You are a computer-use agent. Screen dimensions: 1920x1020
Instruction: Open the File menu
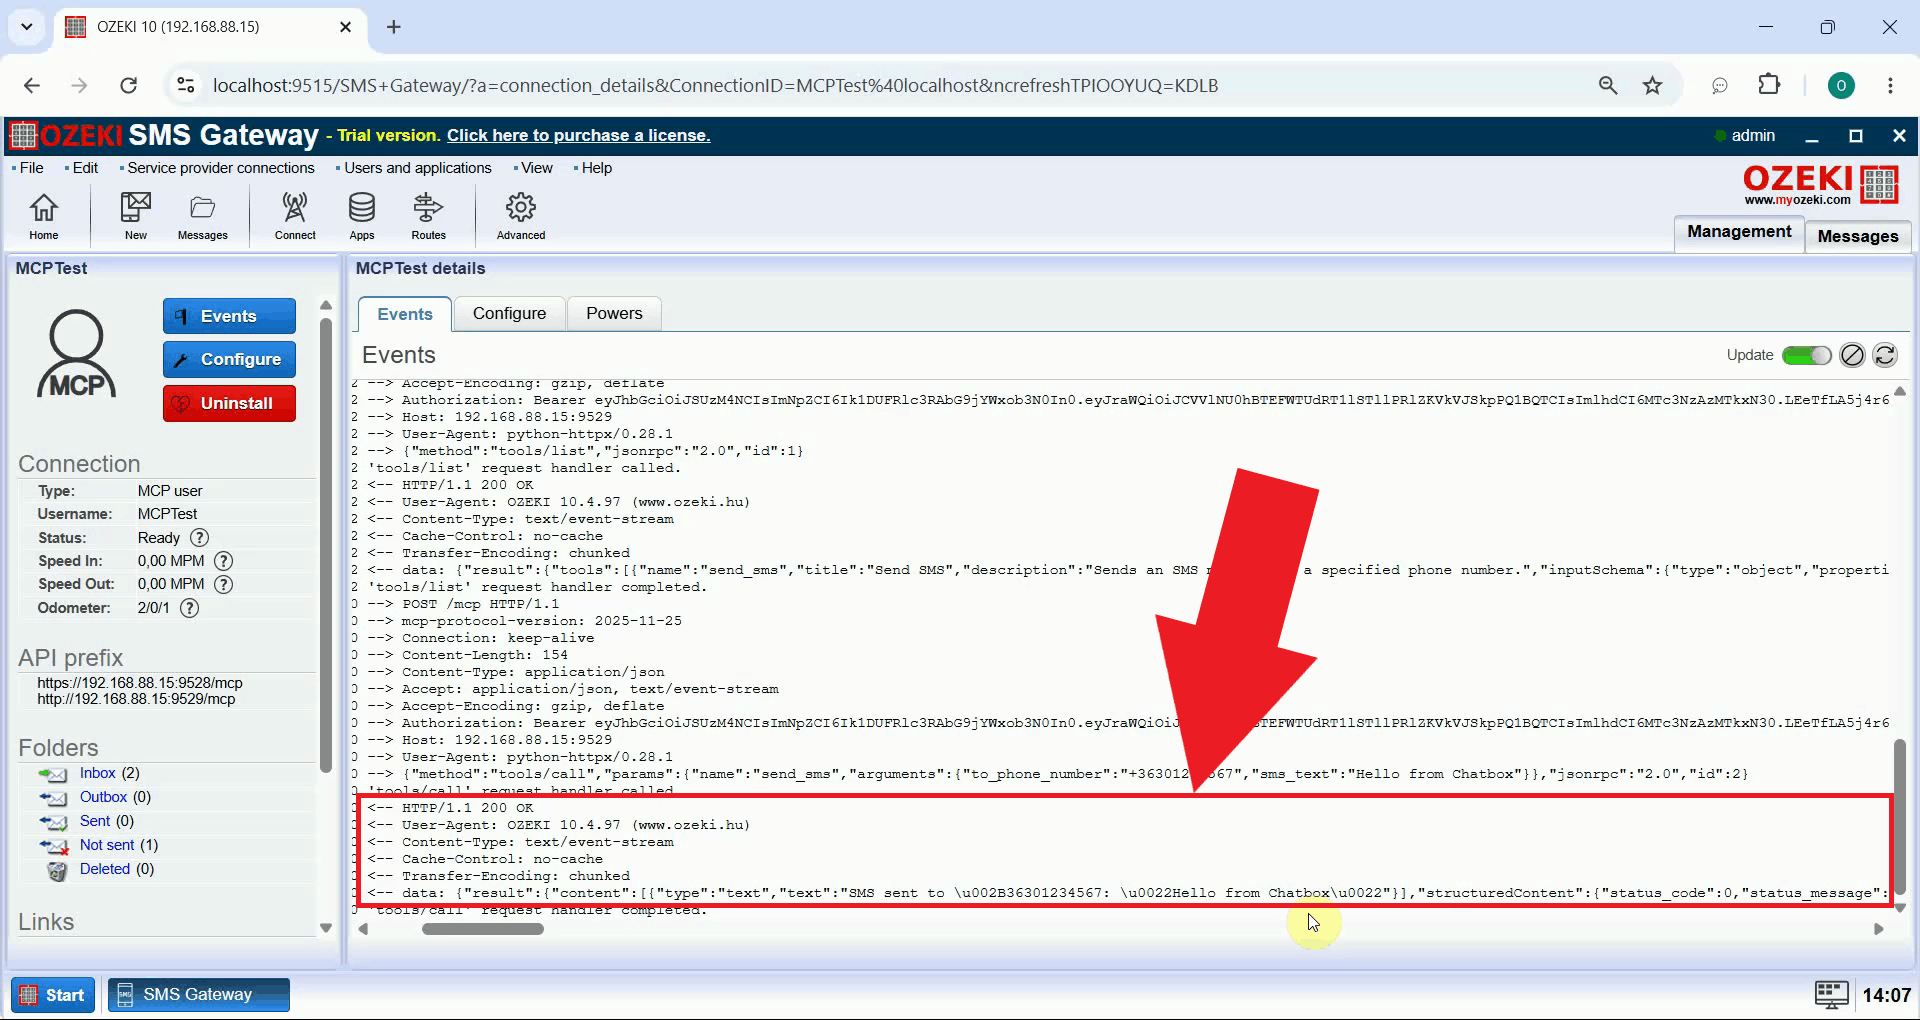tap(31, 168)
